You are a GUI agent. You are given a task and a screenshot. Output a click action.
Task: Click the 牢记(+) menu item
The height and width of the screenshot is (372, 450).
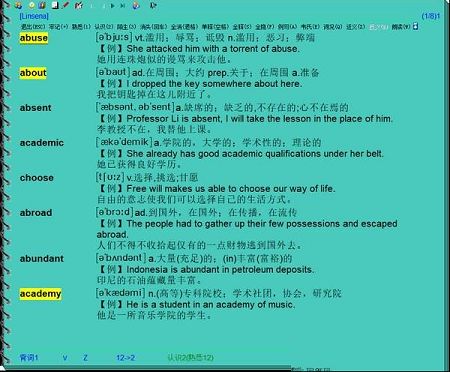click(x=58, y=27)
